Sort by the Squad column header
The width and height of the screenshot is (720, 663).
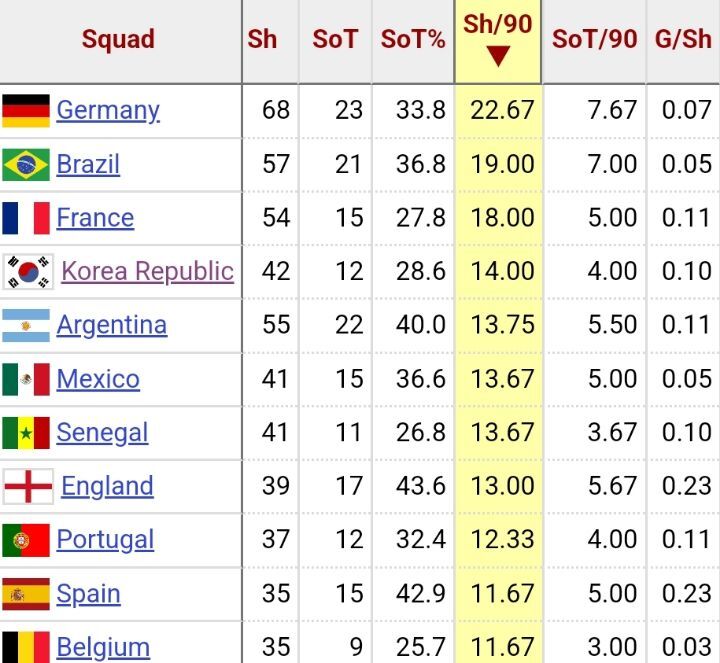pyautogui.click(x=118, y=39)
